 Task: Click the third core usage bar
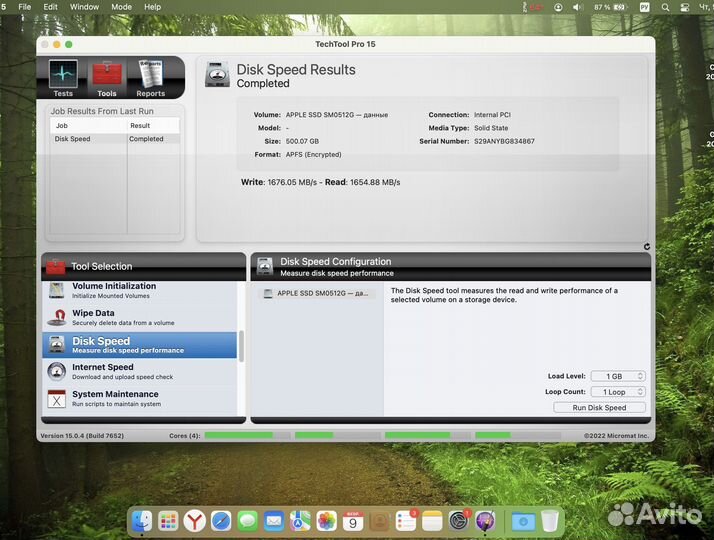click(x=428, y=435)
